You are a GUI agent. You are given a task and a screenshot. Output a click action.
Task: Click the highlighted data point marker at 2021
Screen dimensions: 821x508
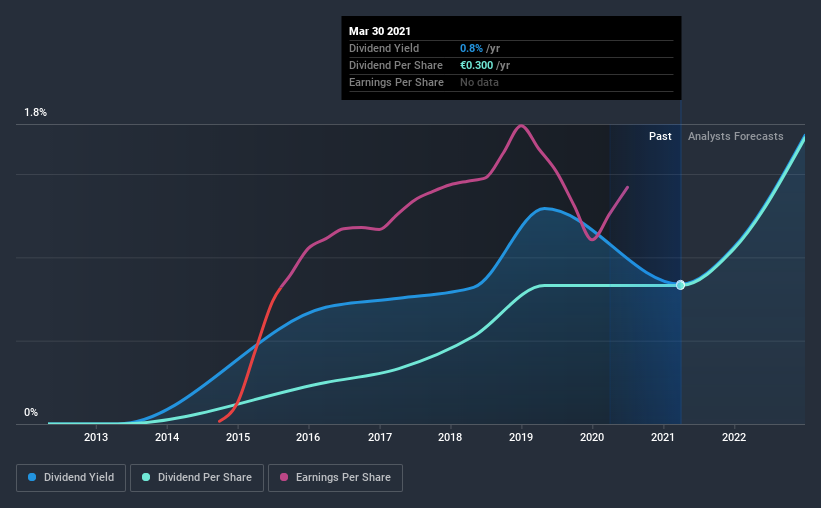[680, 285]
